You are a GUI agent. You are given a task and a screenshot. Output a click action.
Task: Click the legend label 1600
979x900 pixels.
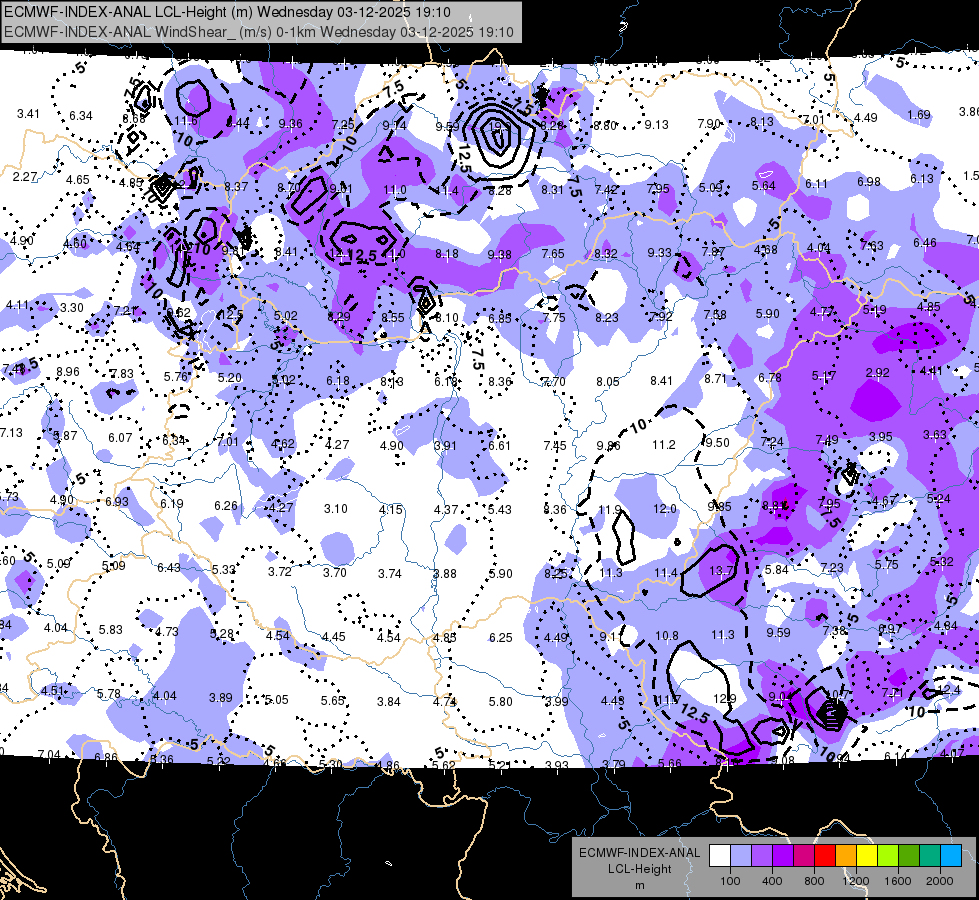coord(898,881)
